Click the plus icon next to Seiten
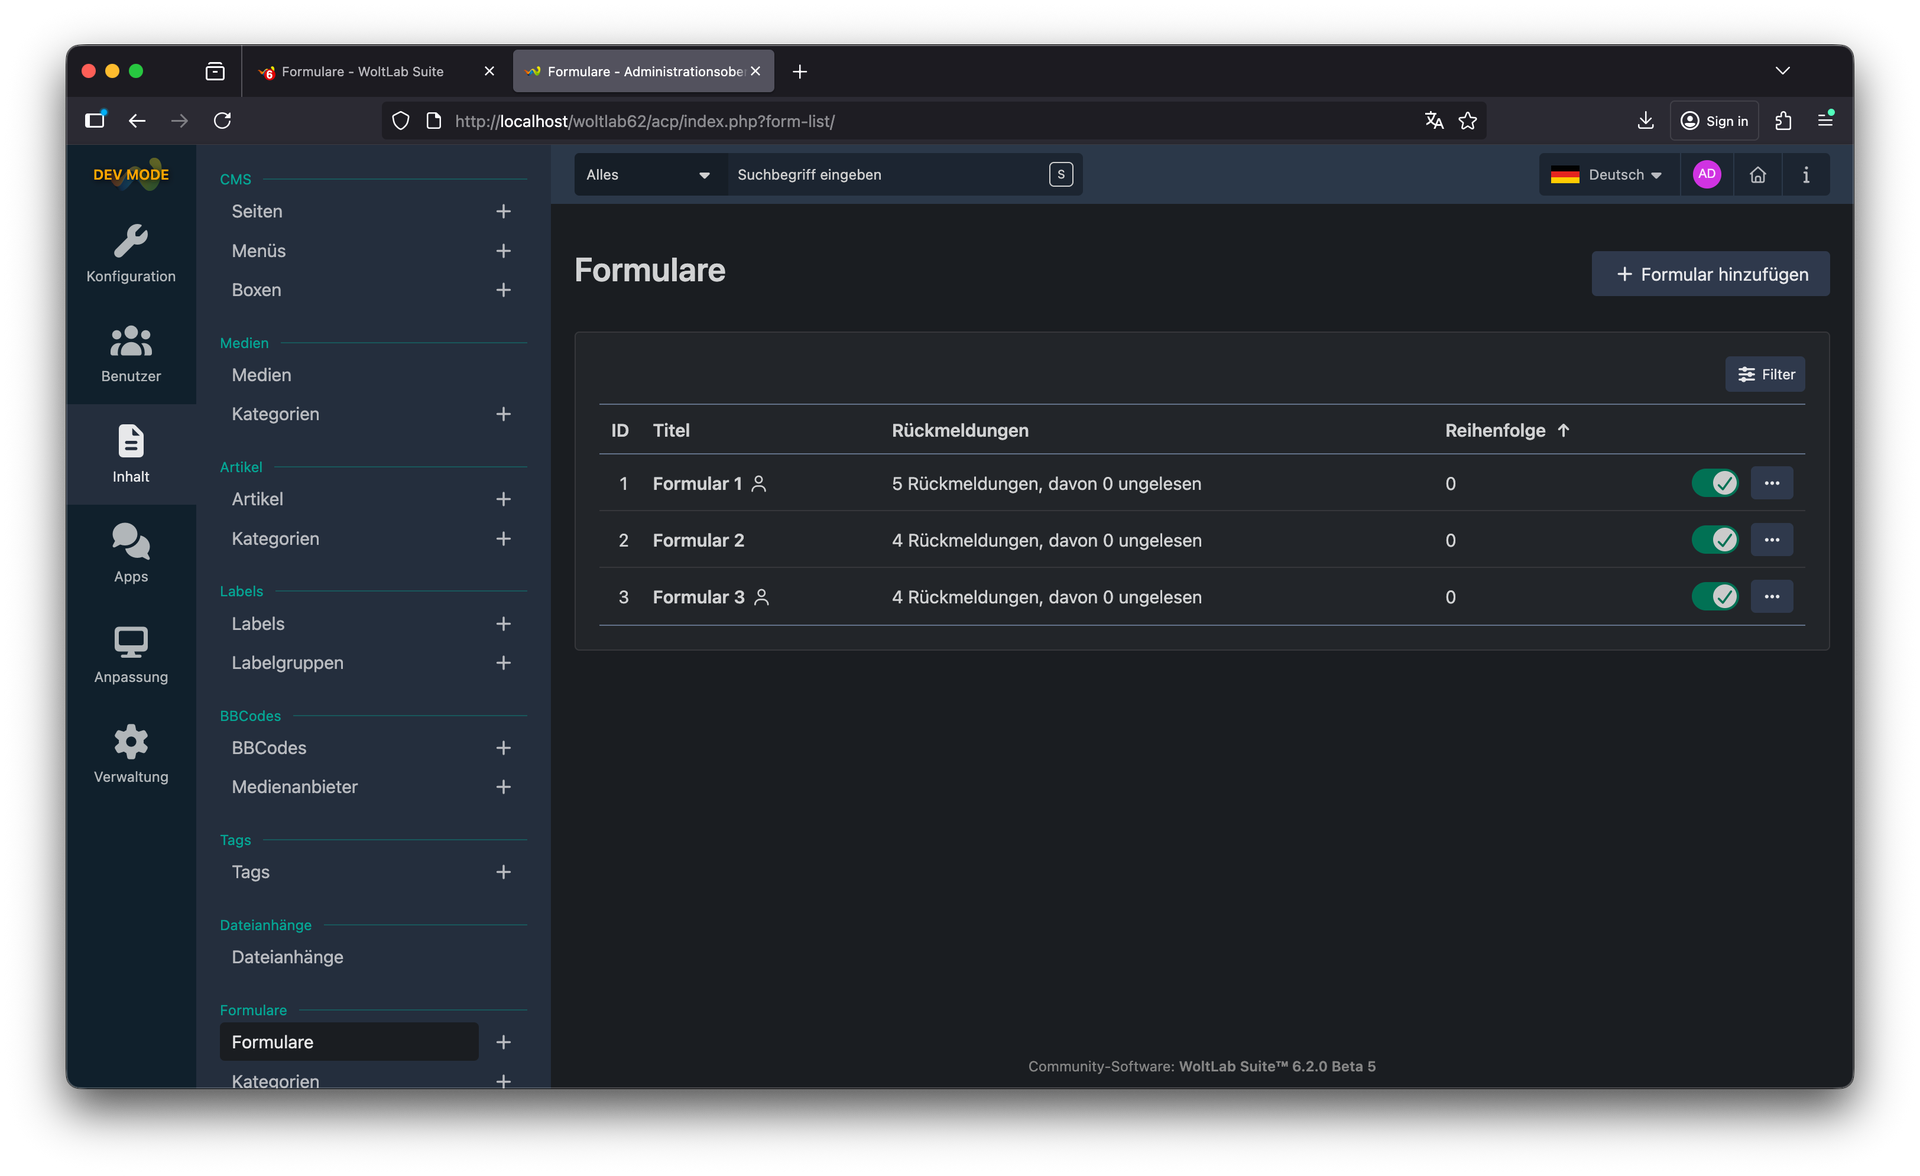Image resolution: width=1920 pixels, height=1176 pixels. coord(503,211)
